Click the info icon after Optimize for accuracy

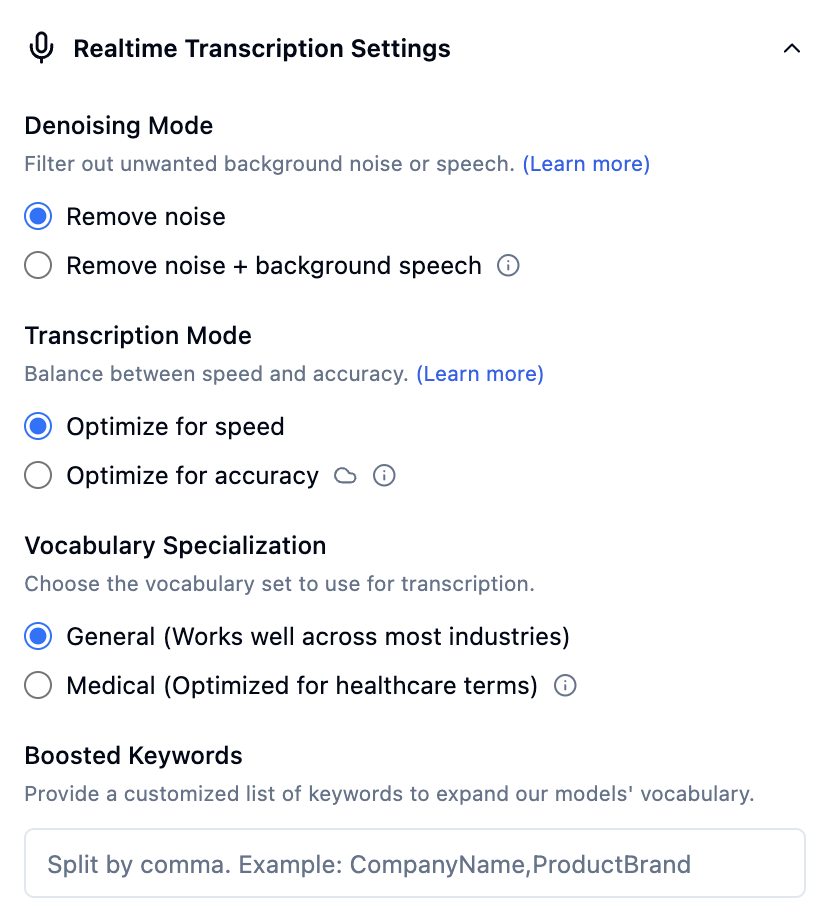[x=384, y=475]
